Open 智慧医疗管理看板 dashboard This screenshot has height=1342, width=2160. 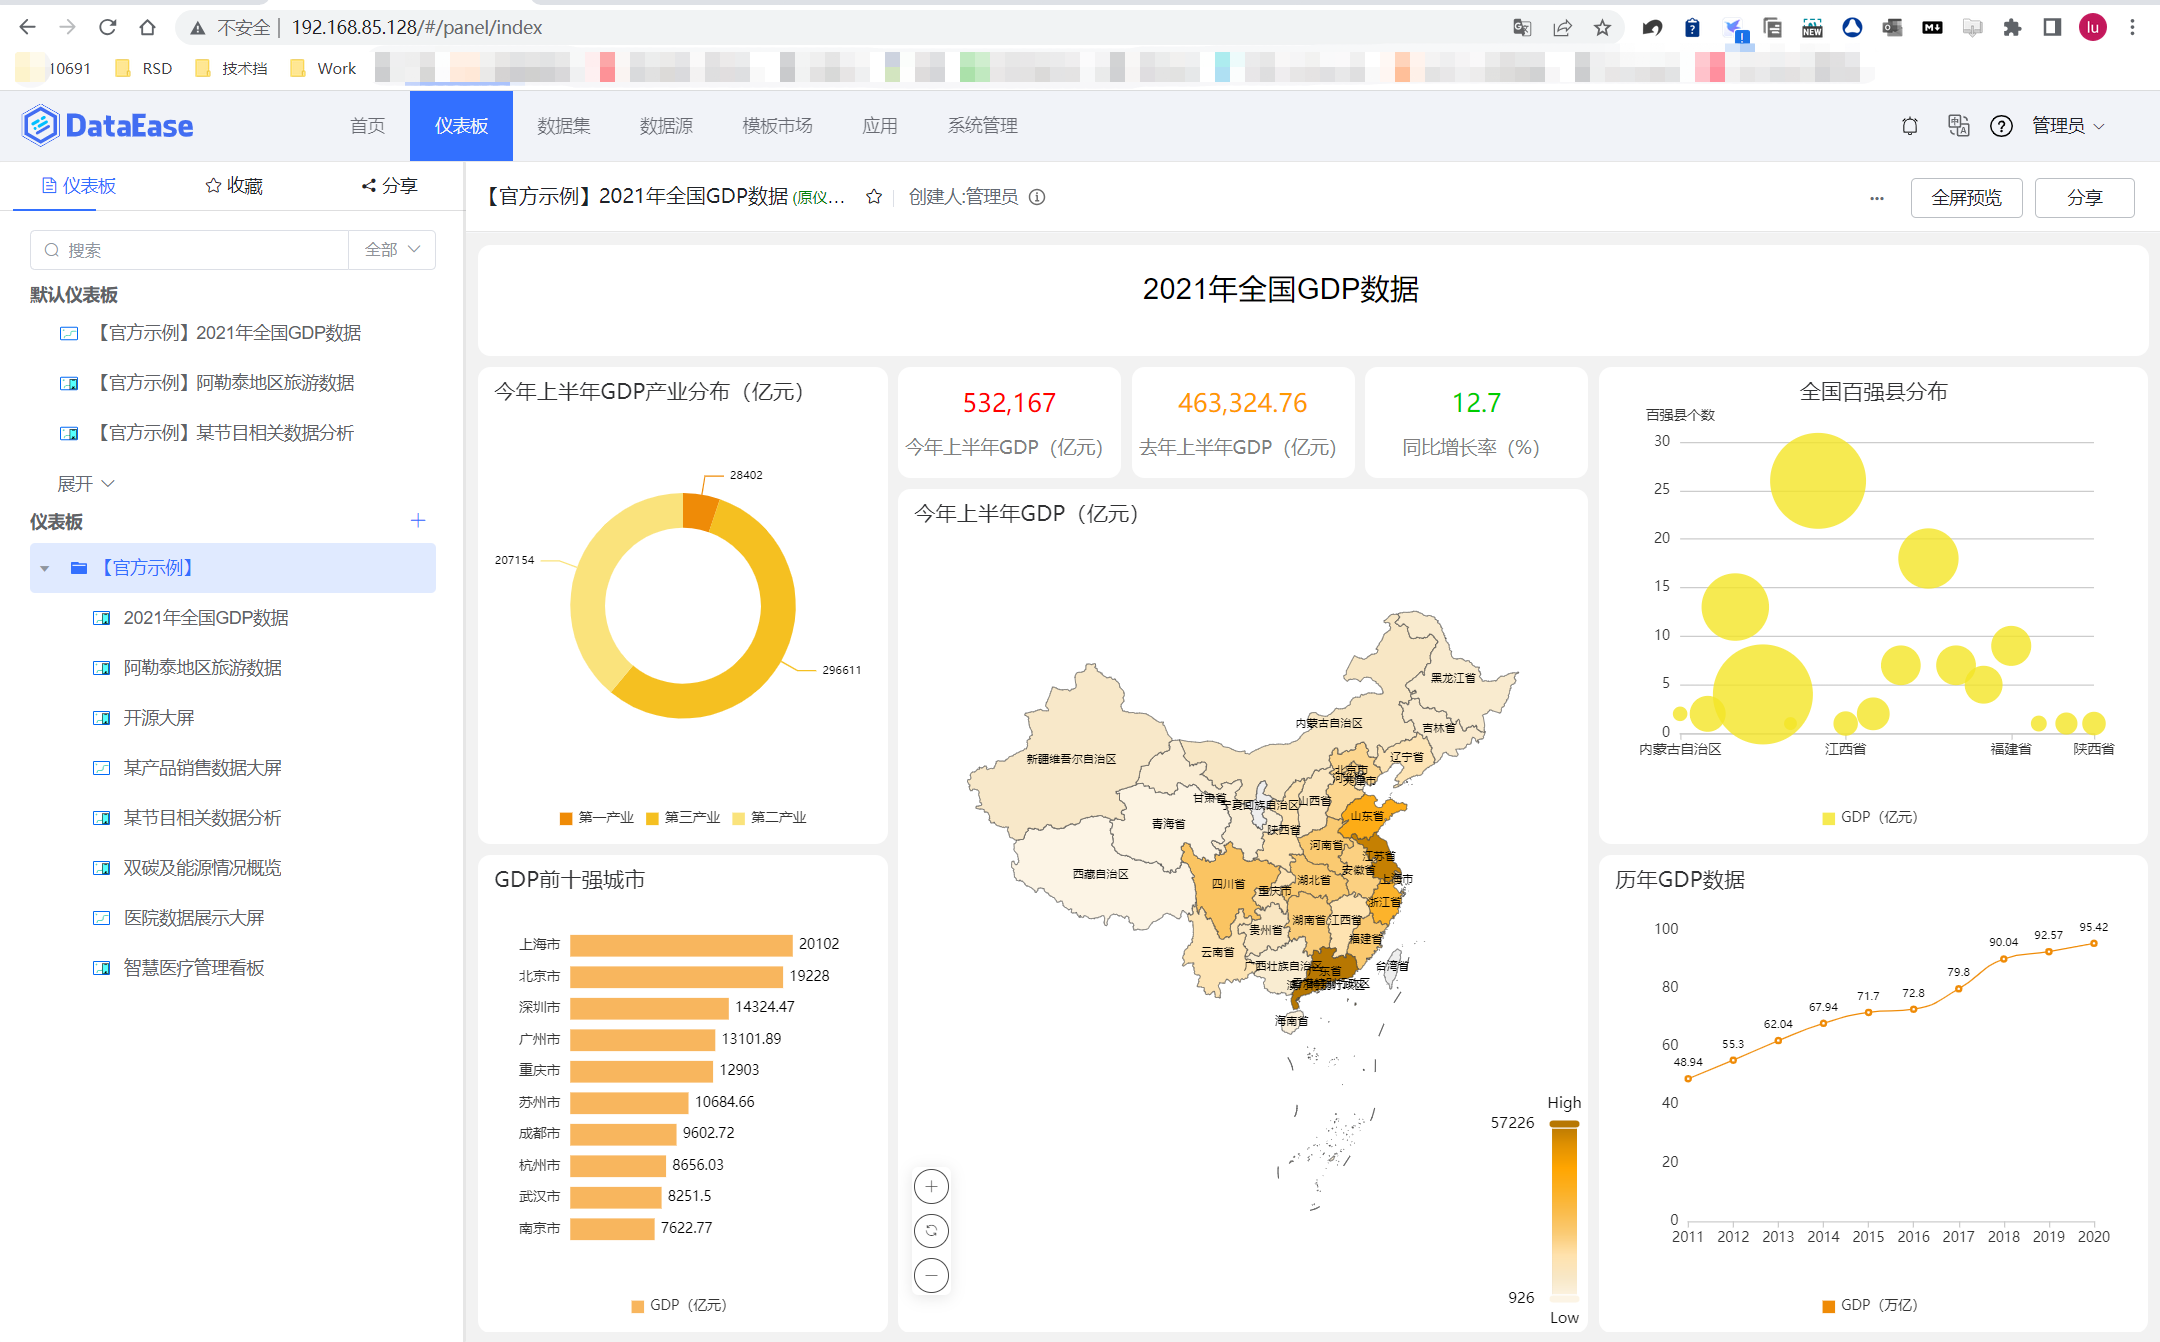pos(193,968)
